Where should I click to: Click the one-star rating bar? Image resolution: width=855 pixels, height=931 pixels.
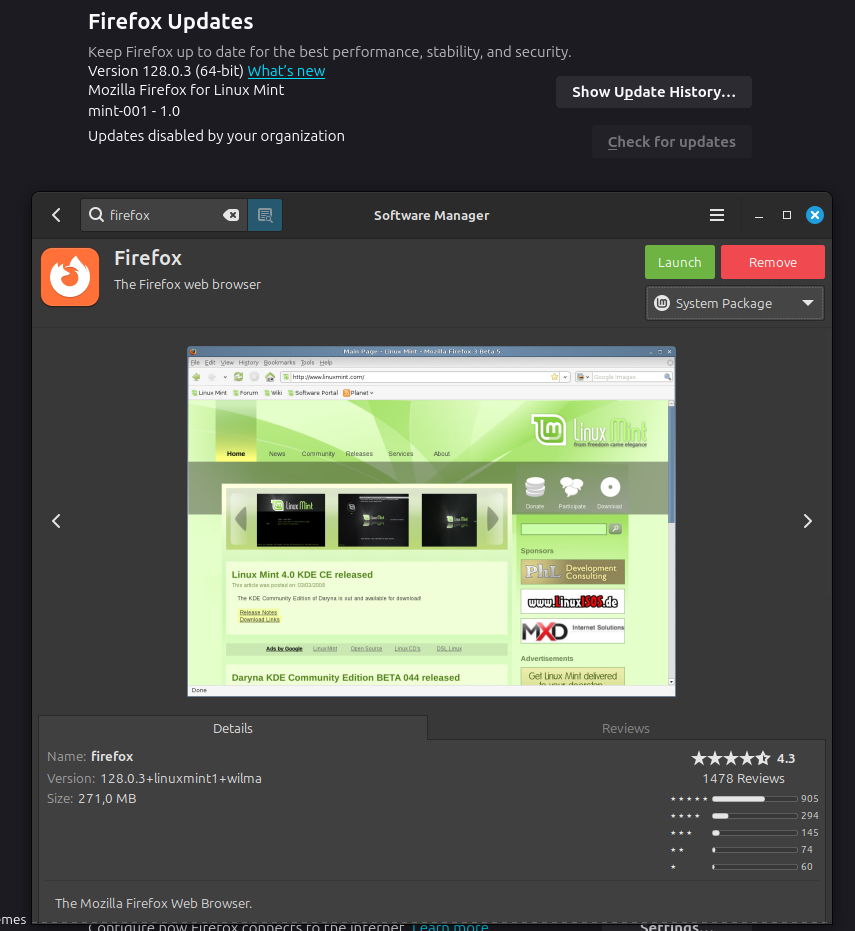[755, 867]
